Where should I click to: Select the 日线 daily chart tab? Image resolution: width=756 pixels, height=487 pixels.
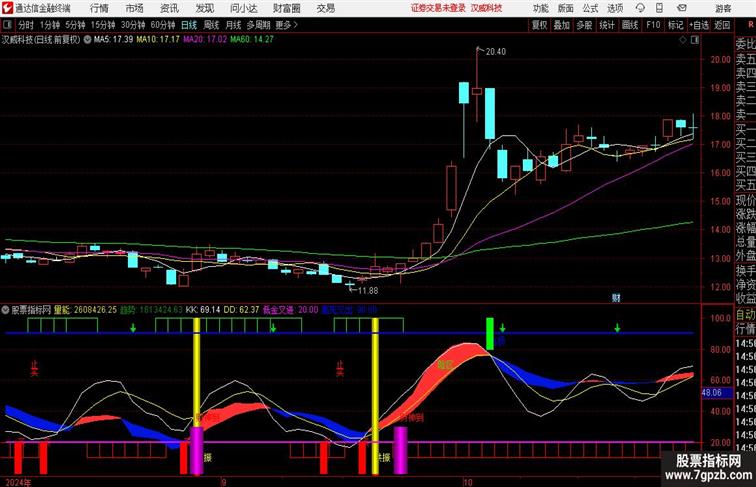coord(189,25)
